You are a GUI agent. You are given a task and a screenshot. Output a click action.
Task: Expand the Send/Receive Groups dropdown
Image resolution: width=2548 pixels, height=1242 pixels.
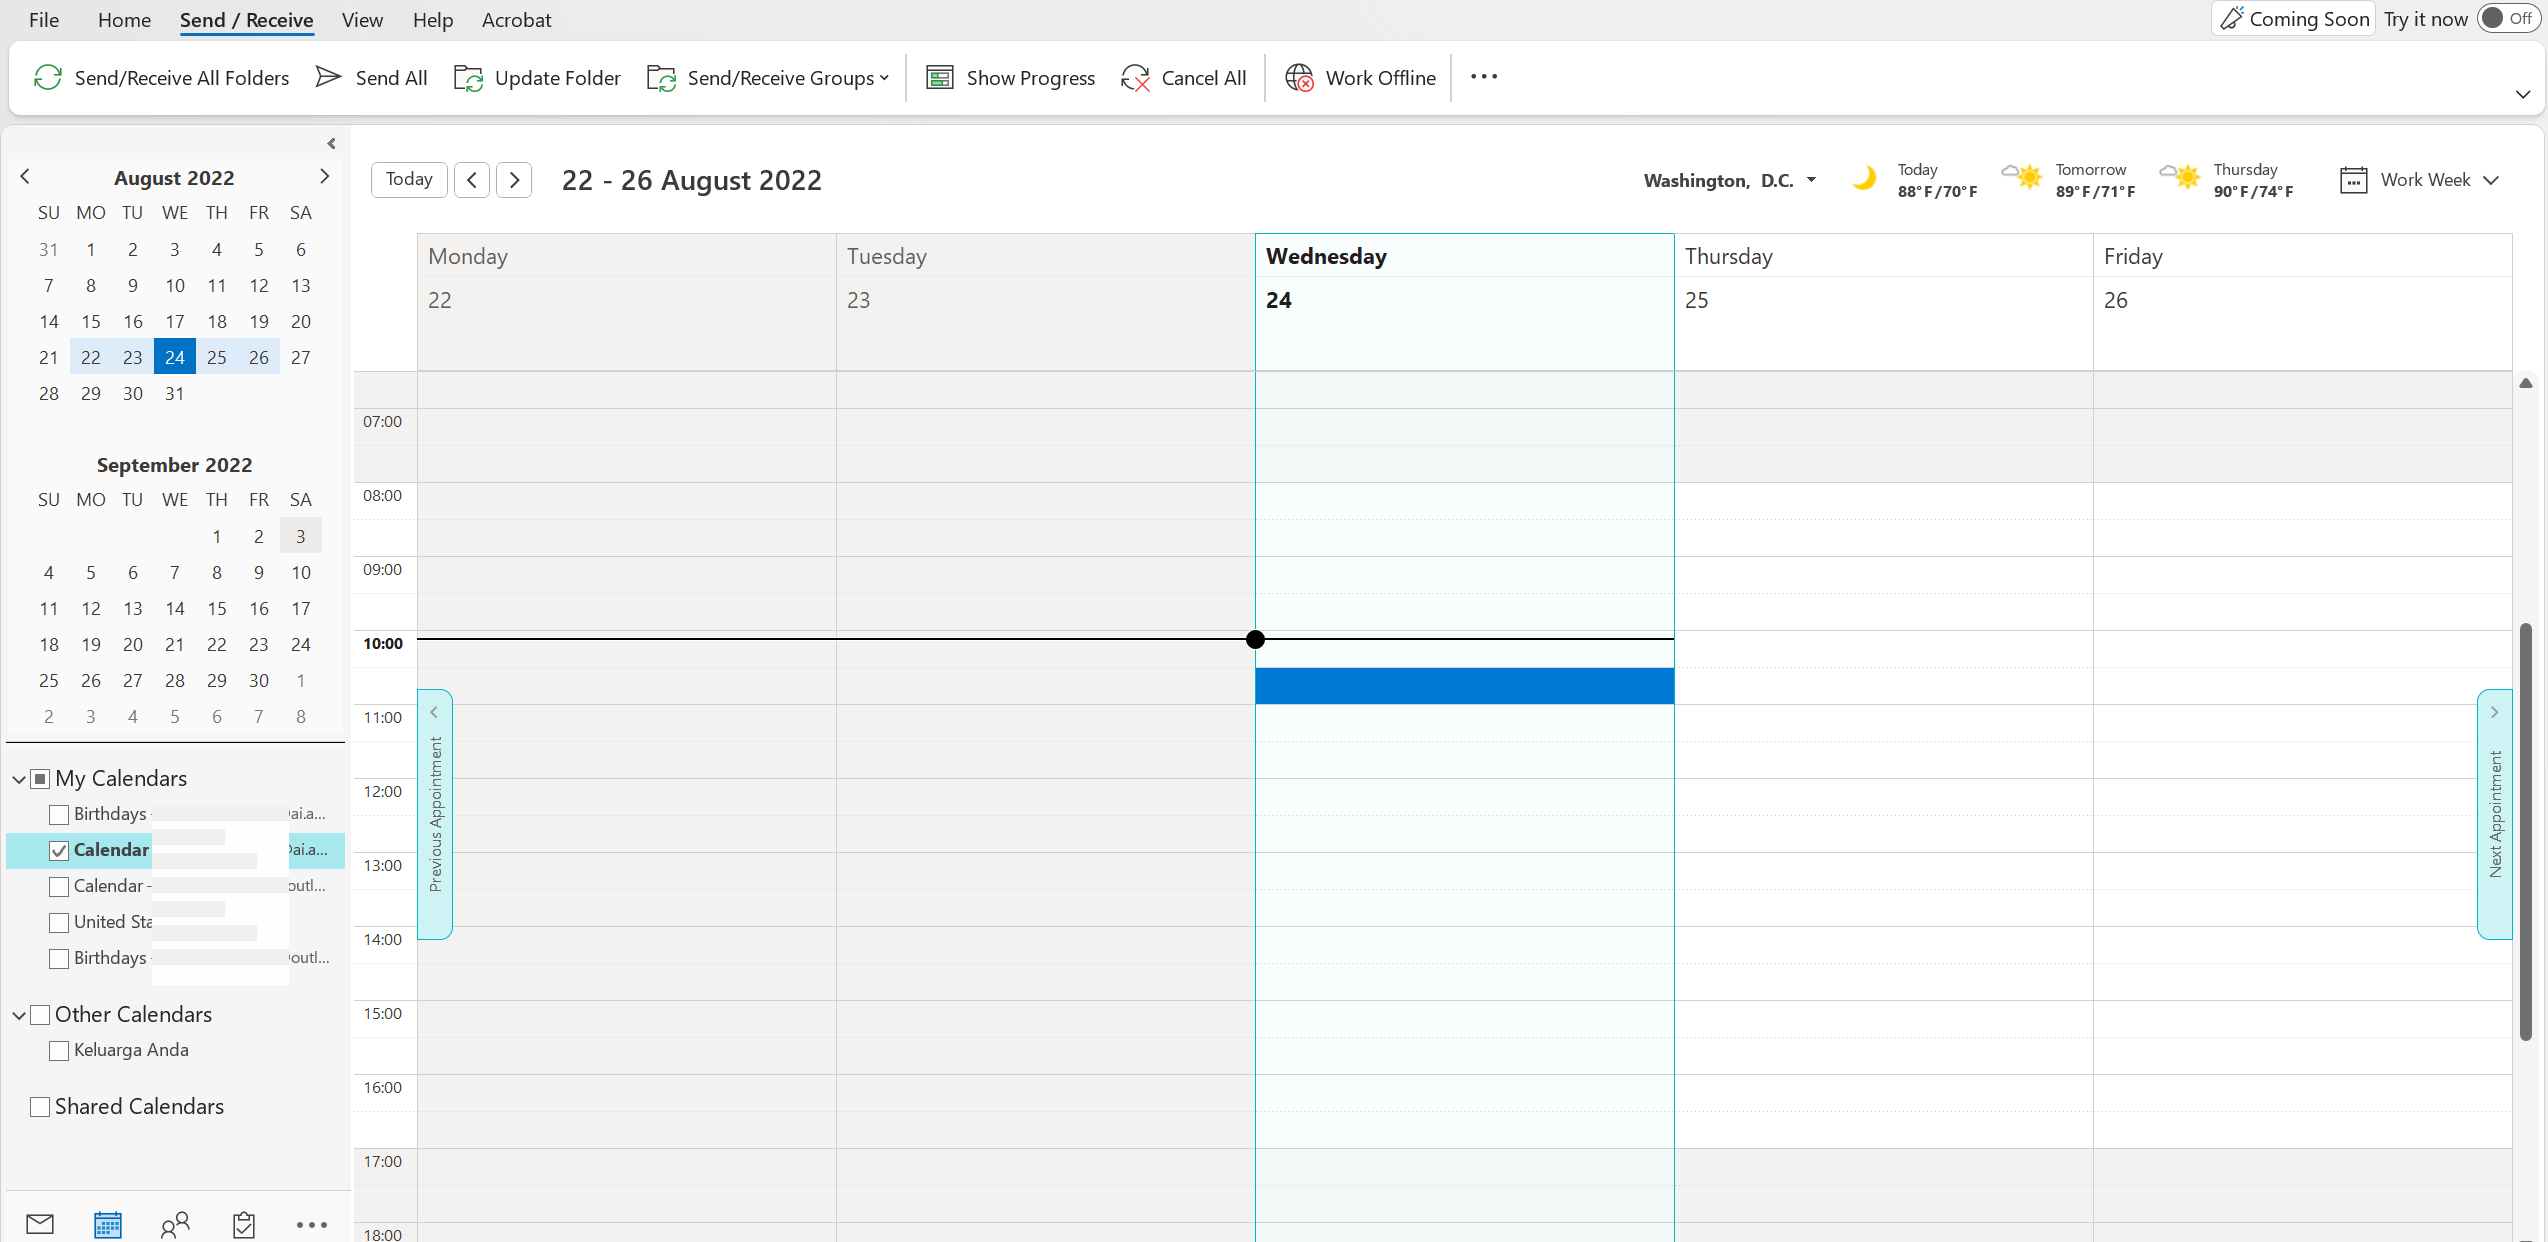pos(882,76)
